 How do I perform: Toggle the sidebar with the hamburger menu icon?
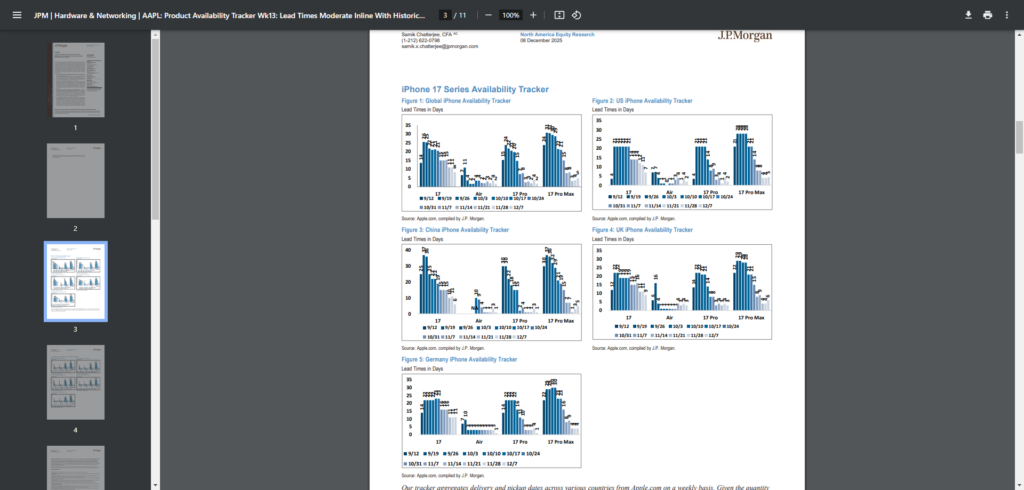click(16, 15)
